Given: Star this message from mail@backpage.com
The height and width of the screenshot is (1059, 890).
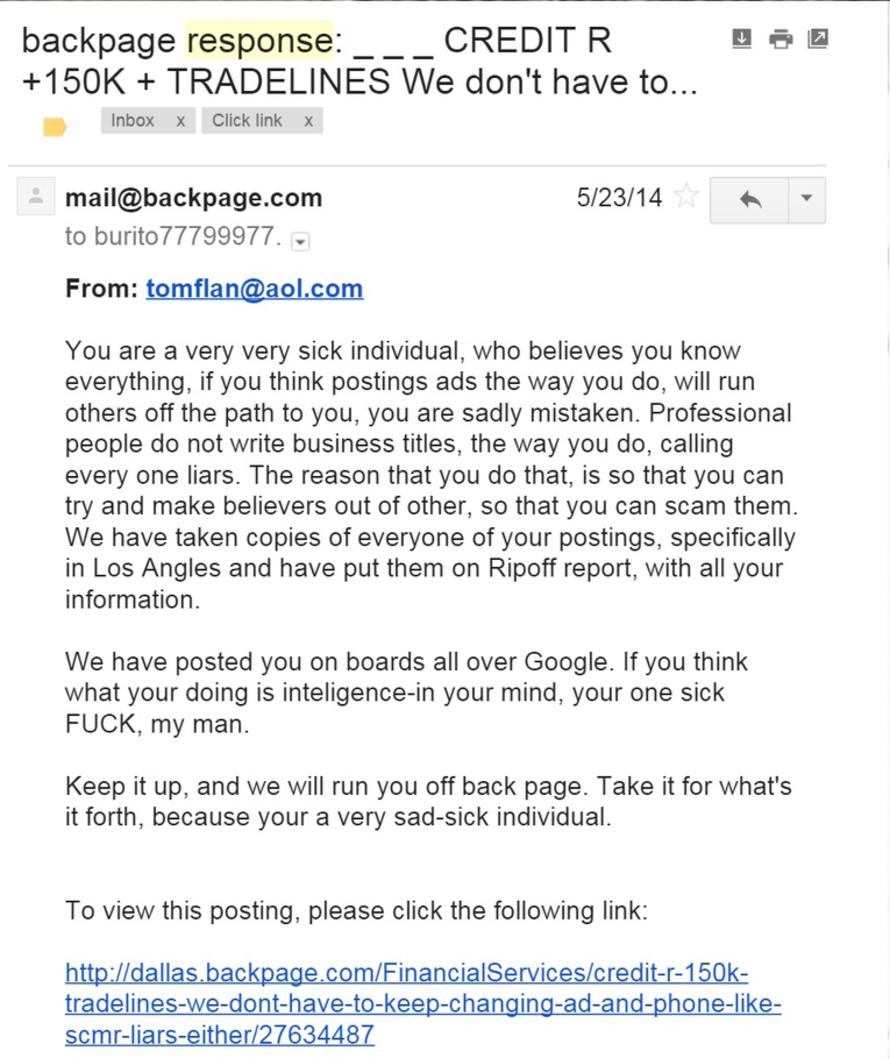Looking at the screenshot, I should [x=687, y=197].
